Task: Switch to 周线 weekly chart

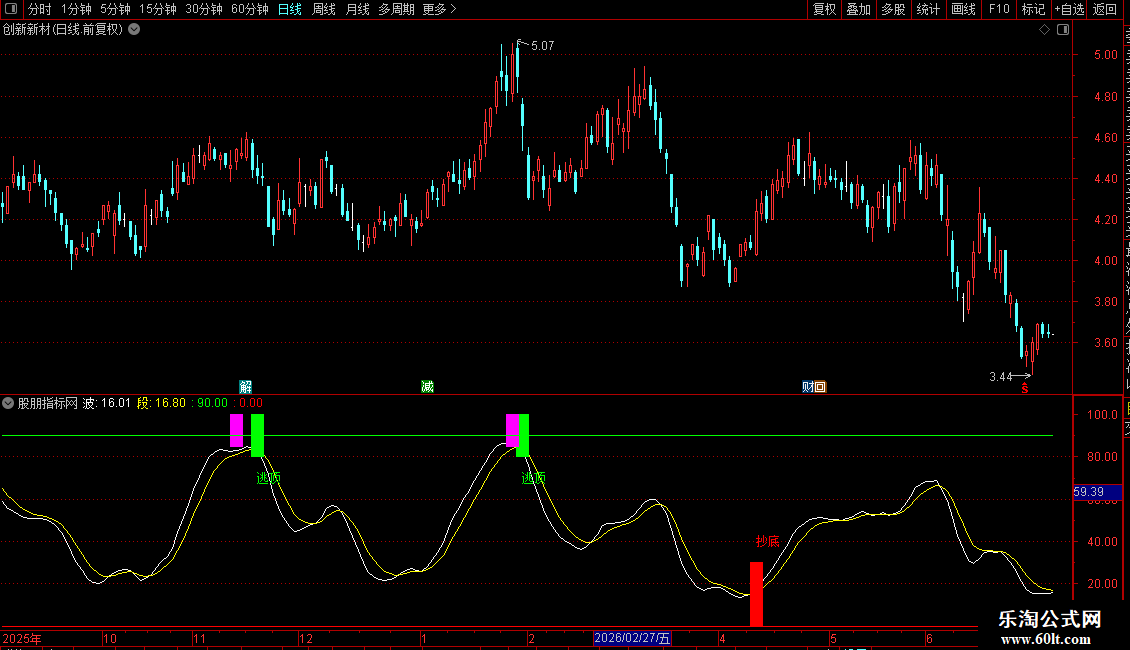Action: point(324,9)
